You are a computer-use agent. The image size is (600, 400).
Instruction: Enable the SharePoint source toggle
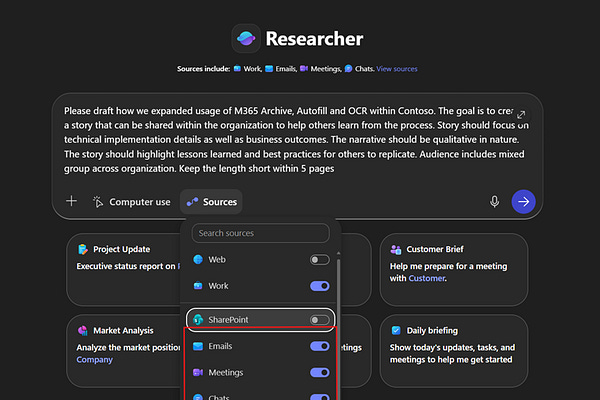point(320,320)
